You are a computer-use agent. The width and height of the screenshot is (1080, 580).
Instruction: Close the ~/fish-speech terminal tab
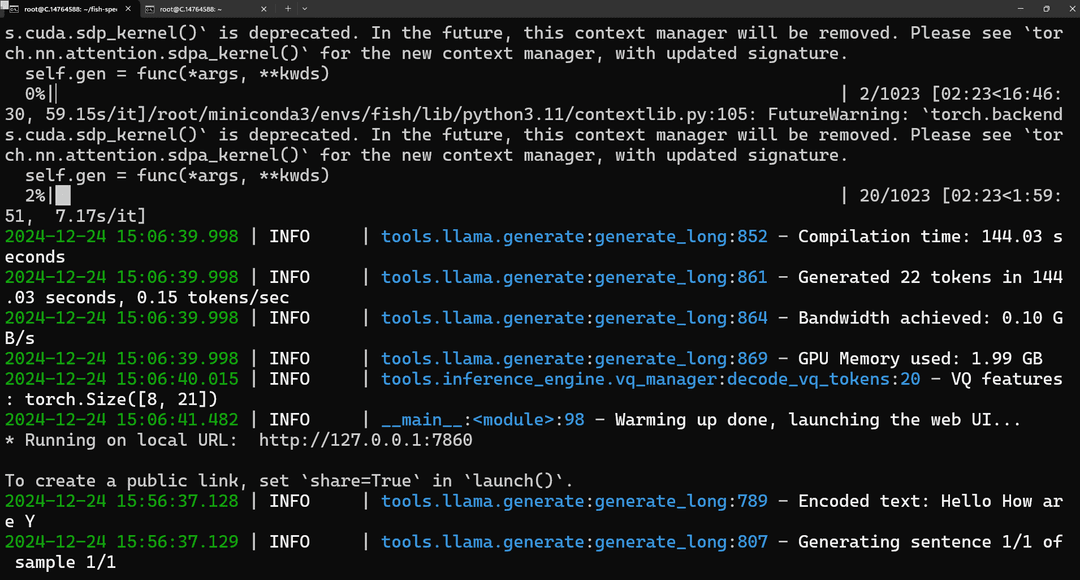point(127,9)
